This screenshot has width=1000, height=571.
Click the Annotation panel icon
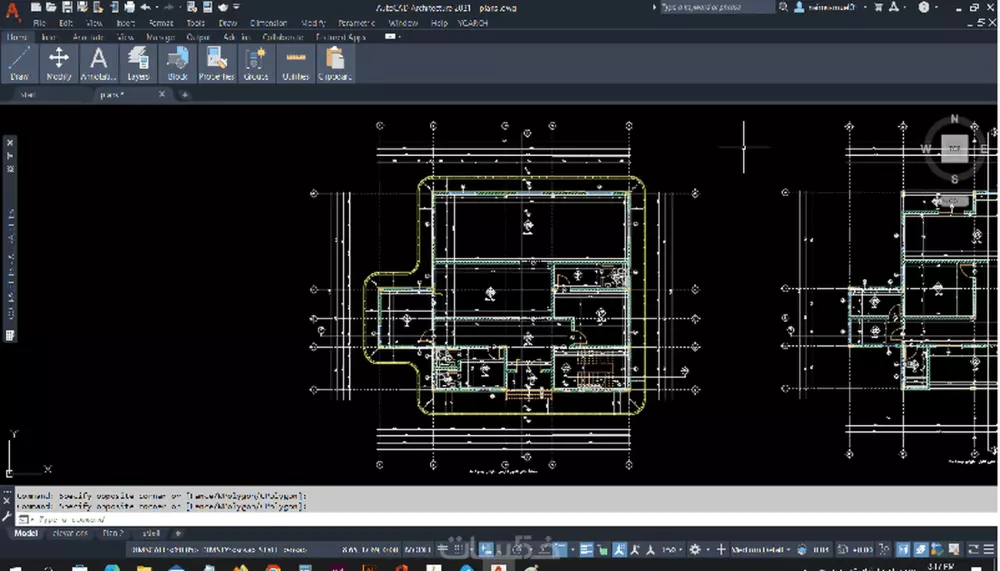click(x=98, y=62)
